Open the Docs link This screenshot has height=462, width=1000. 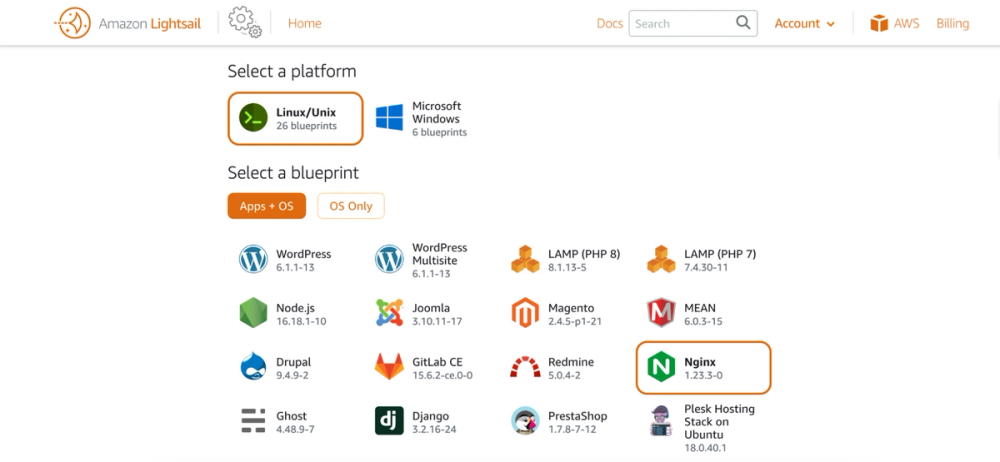610,24
